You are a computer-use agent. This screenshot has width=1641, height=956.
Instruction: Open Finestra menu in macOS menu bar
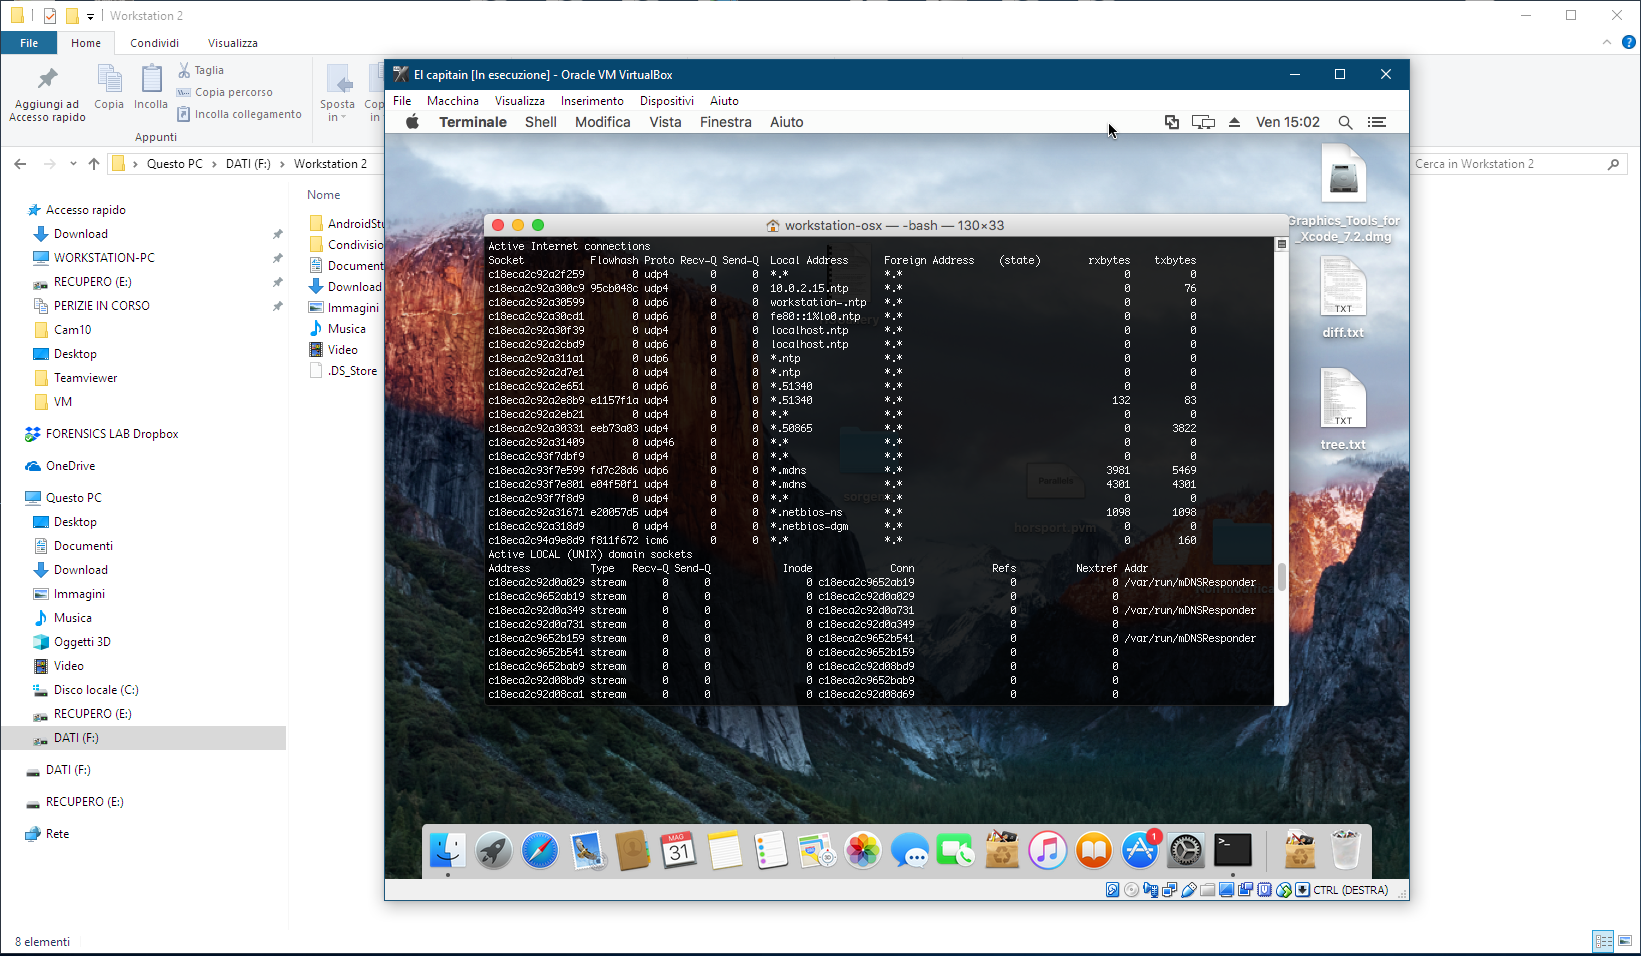click(x=725, y=122)
